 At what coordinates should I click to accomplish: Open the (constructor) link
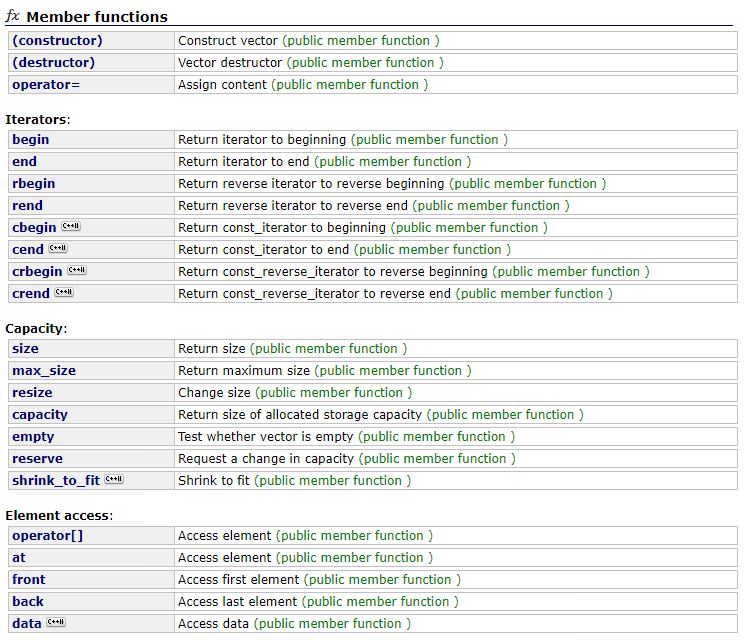click(57, 41)
